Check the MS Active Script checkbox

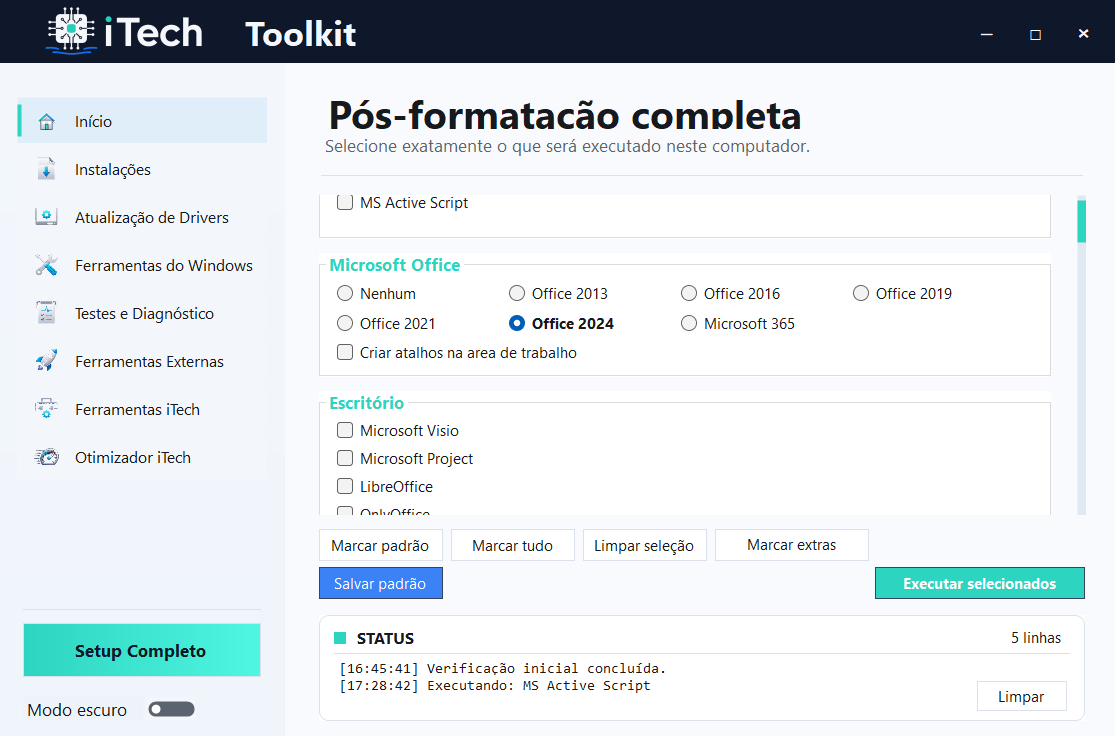[345, 203]
